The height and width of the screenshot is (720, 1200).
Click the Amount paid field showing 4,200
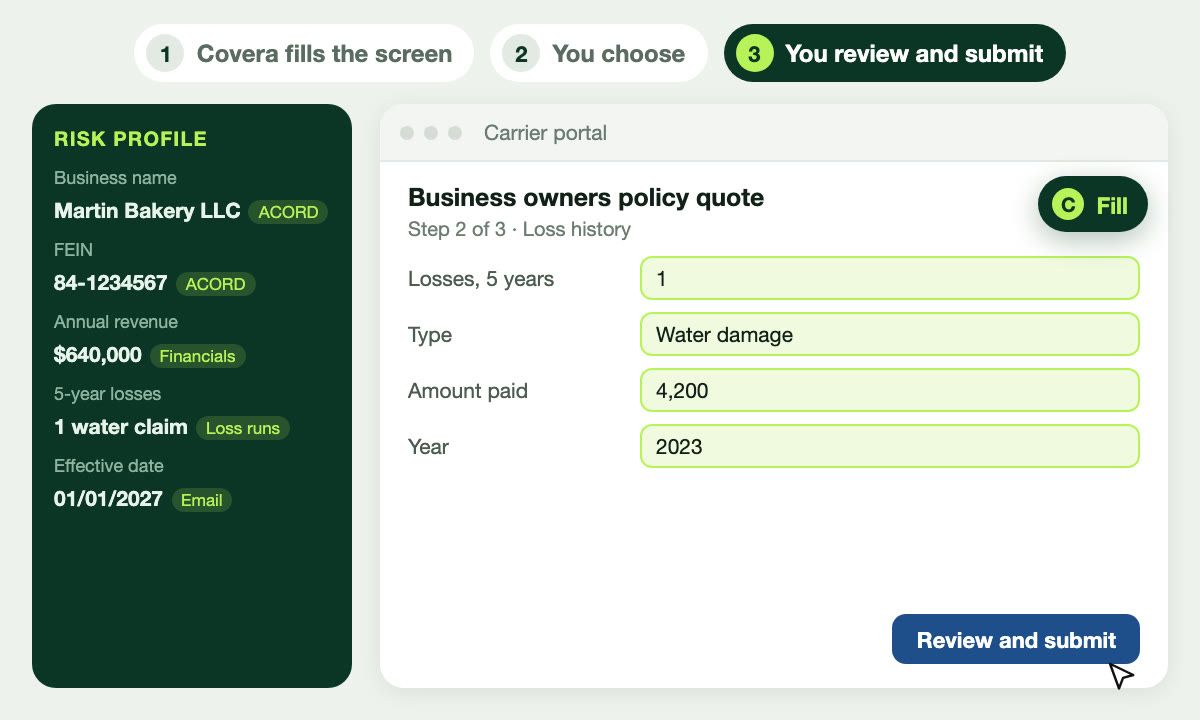[x=890, y=390]
